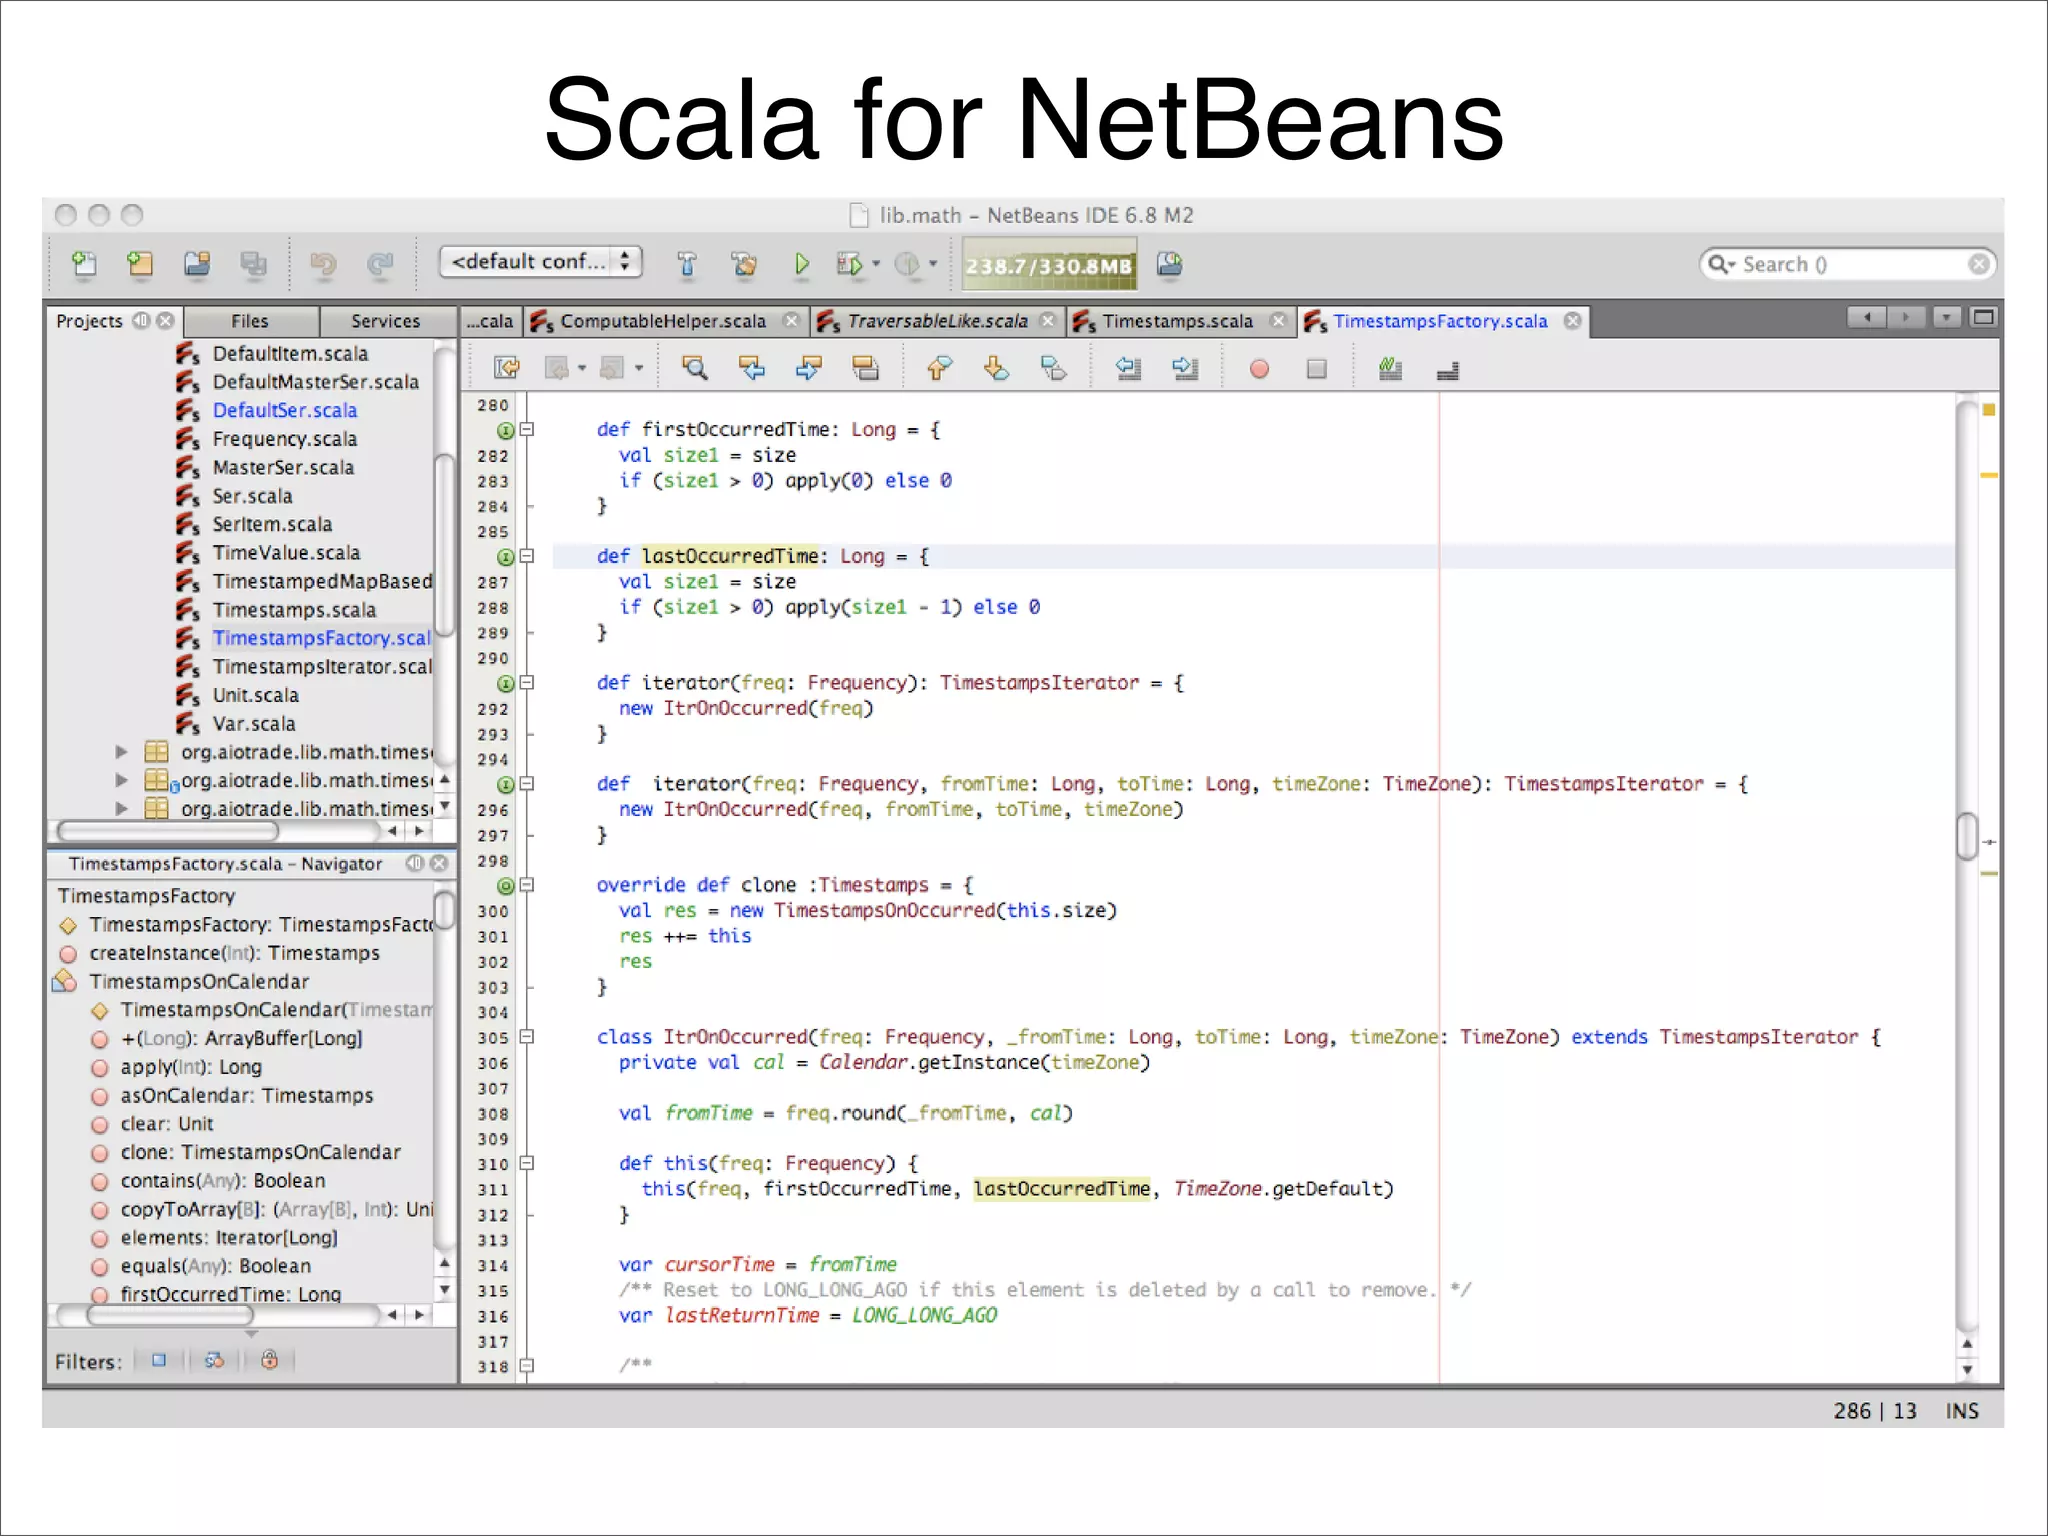Toggle the second Navigator filter icon
Screen dimensions: 2048x1536
tap(214, 1360)
